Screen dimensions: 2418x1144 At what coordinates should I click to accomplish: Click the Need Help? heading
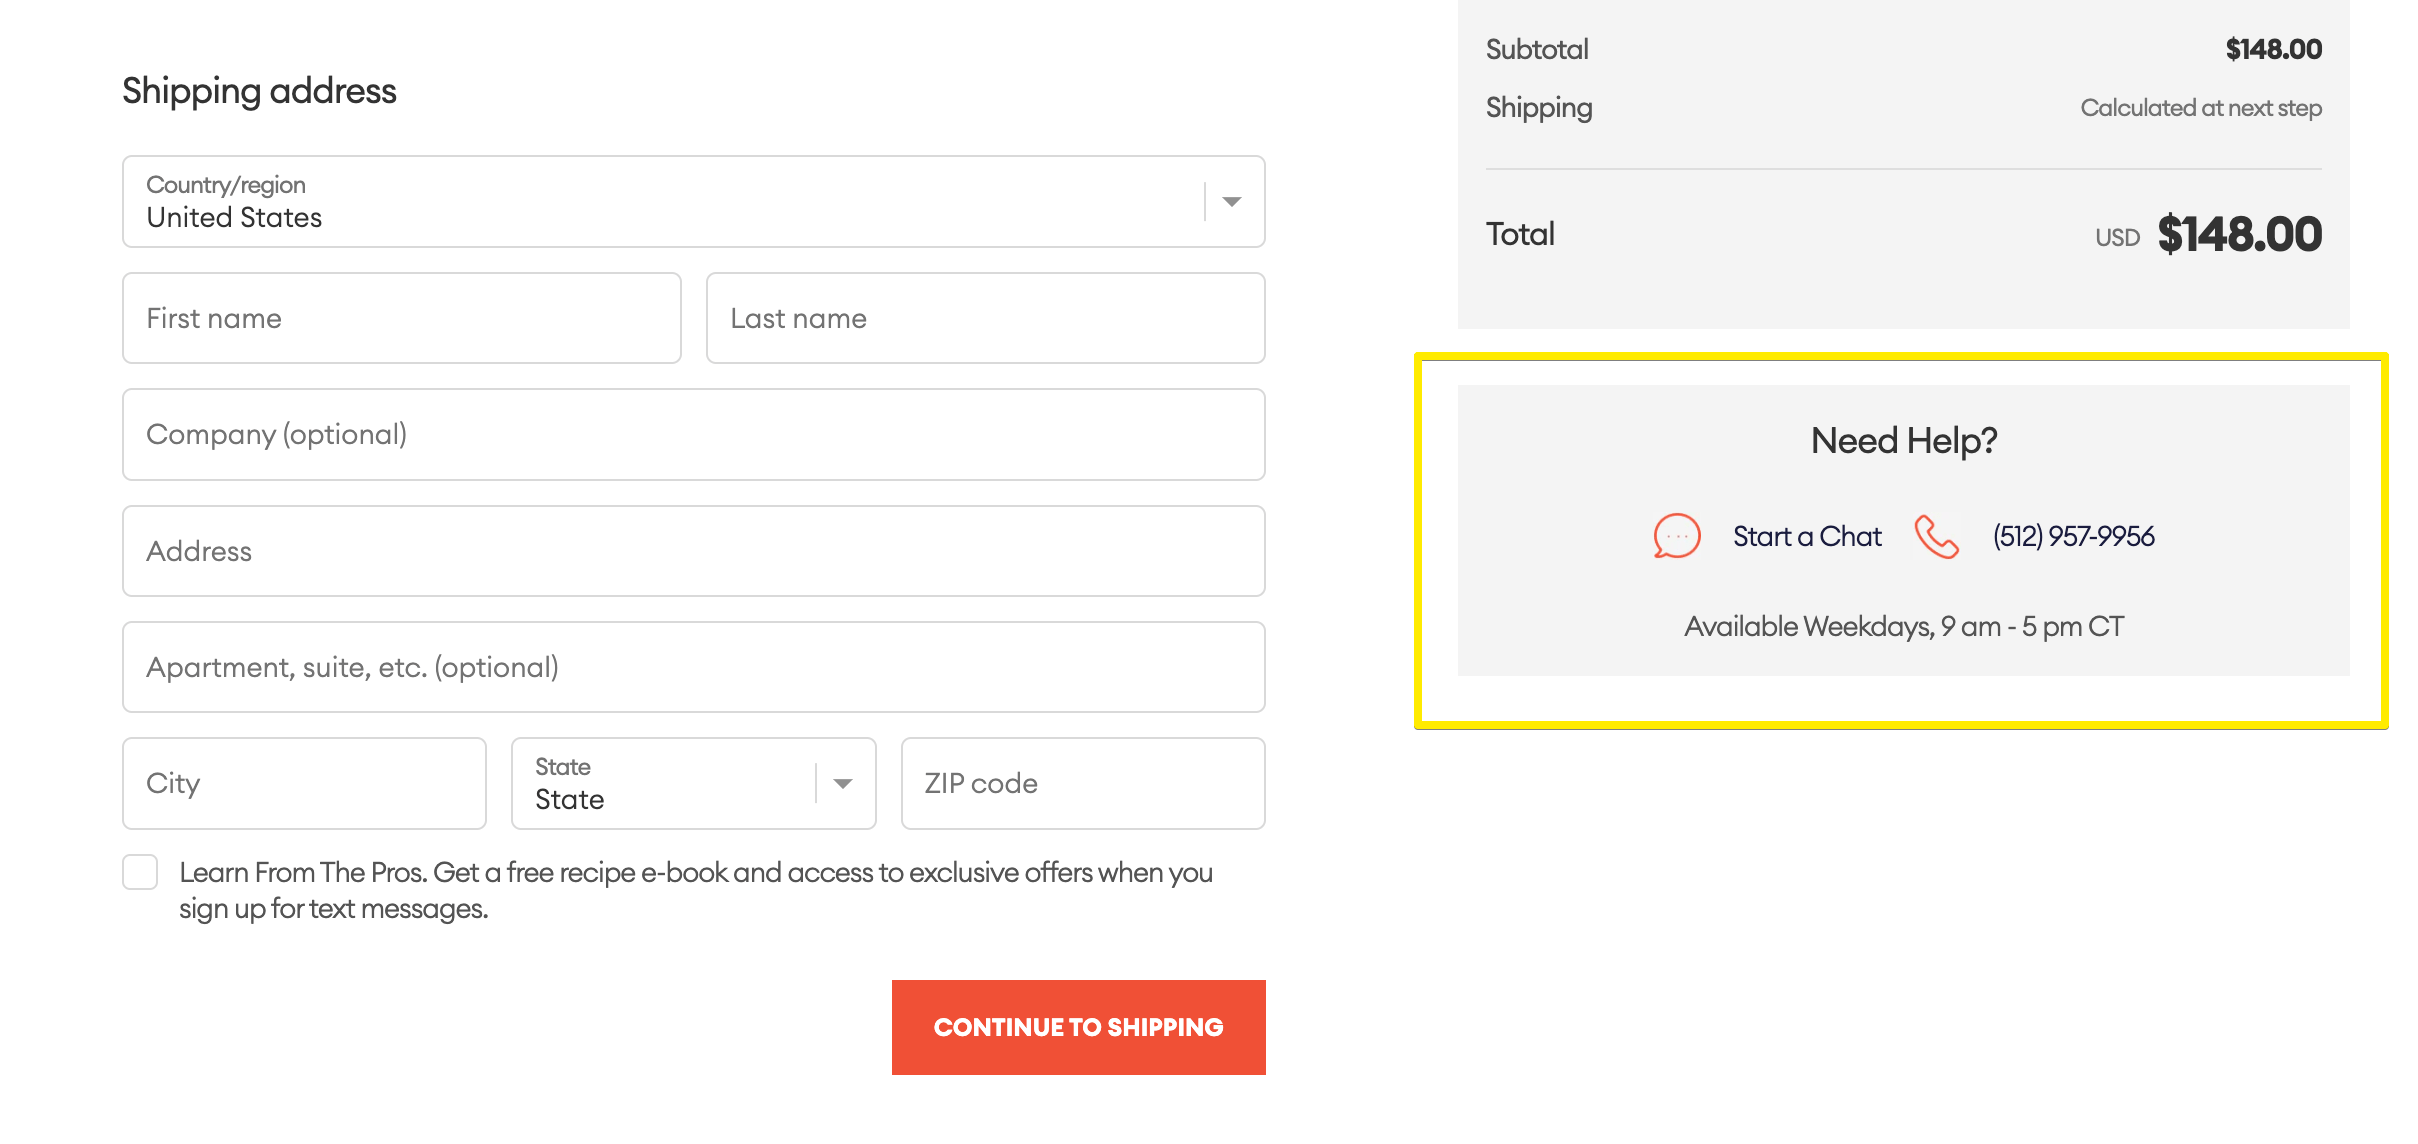click(1903, 441)
